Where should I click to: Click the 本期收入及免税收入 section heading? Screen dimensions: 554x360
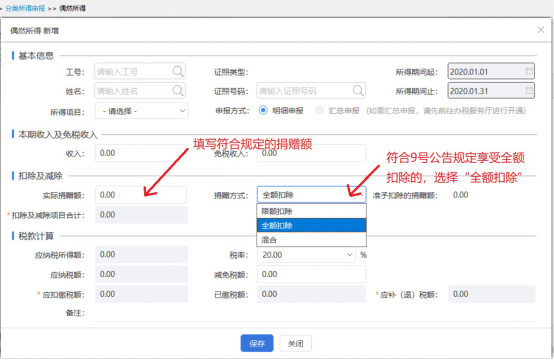click(x=58, y=135)
